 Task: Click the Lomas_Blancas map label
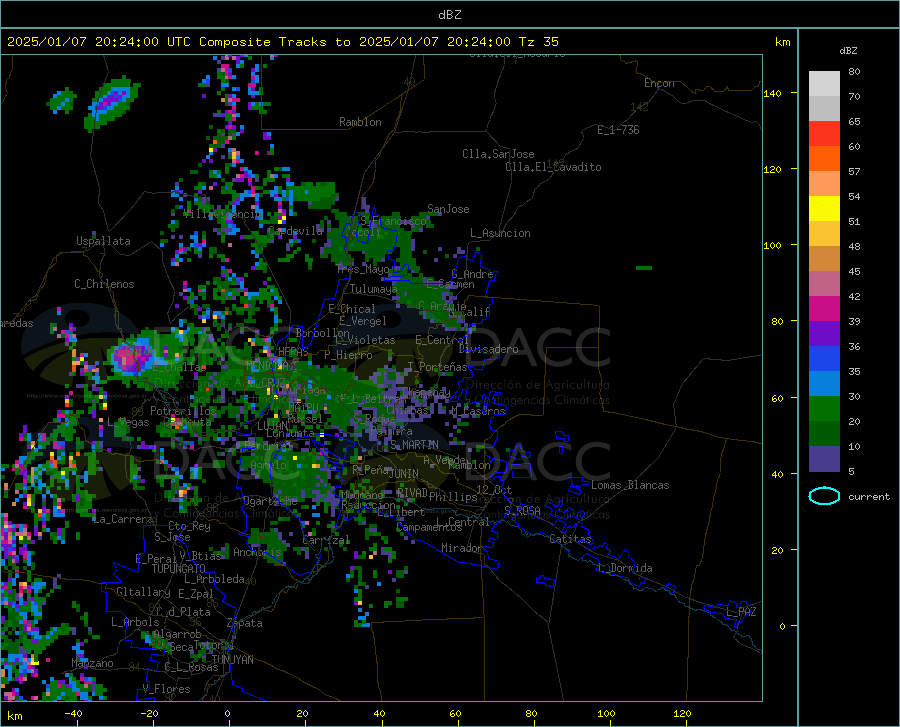(x=630, y=485)
